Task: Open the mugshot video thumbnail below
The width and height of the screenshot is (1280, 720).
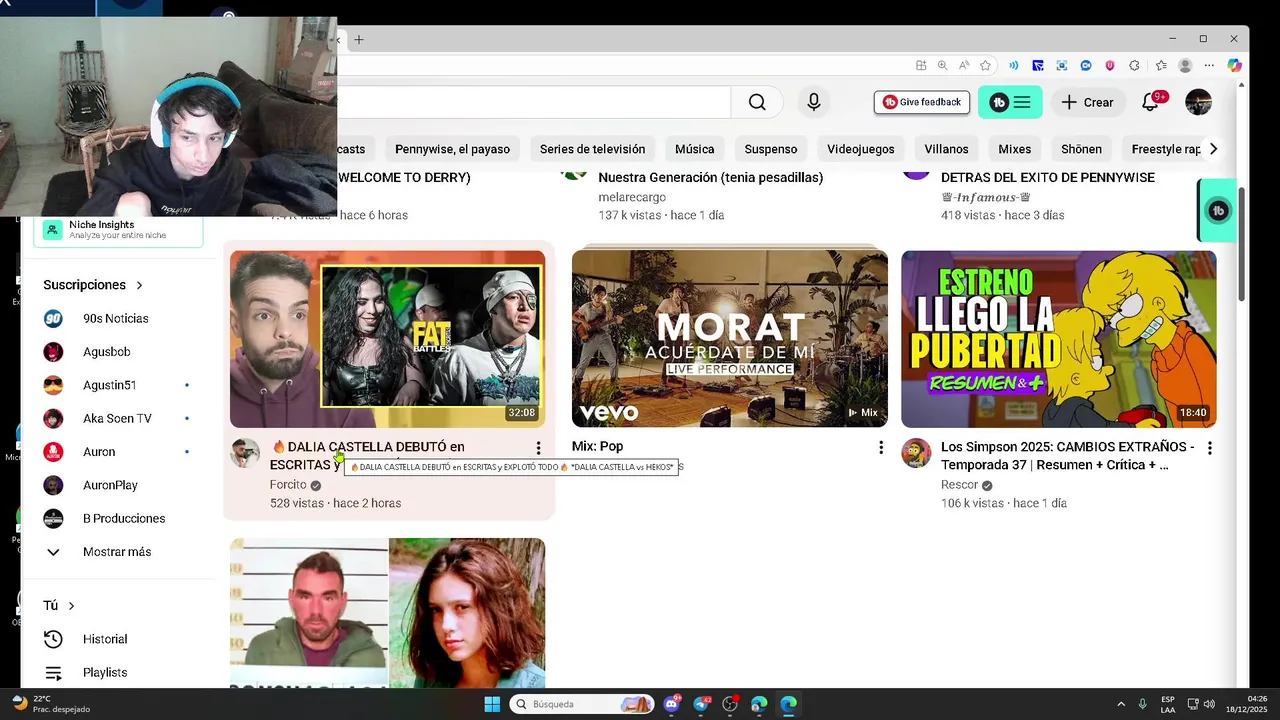Action: [388, 613]
